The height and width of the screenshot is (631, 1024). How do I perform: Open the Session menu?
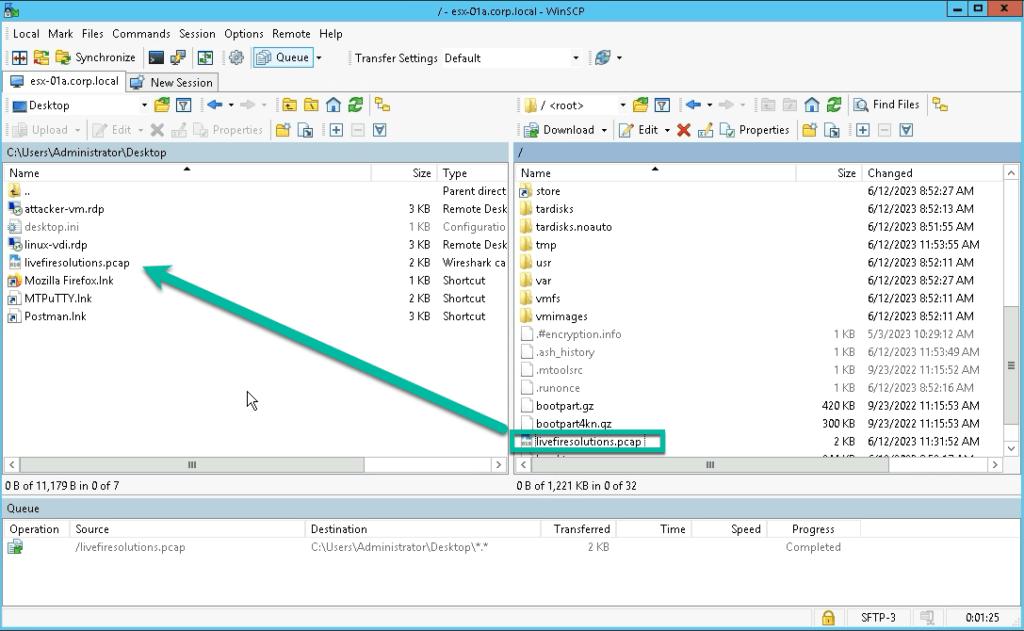(197, 34)
